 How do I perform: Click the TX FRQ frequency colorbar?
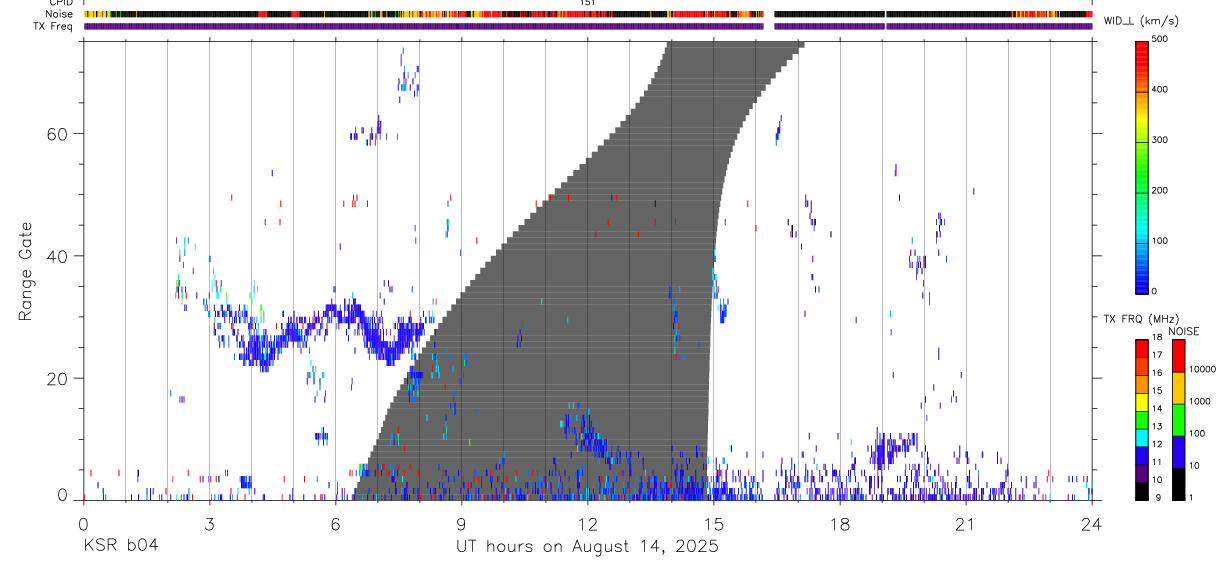coord(1142,419)
